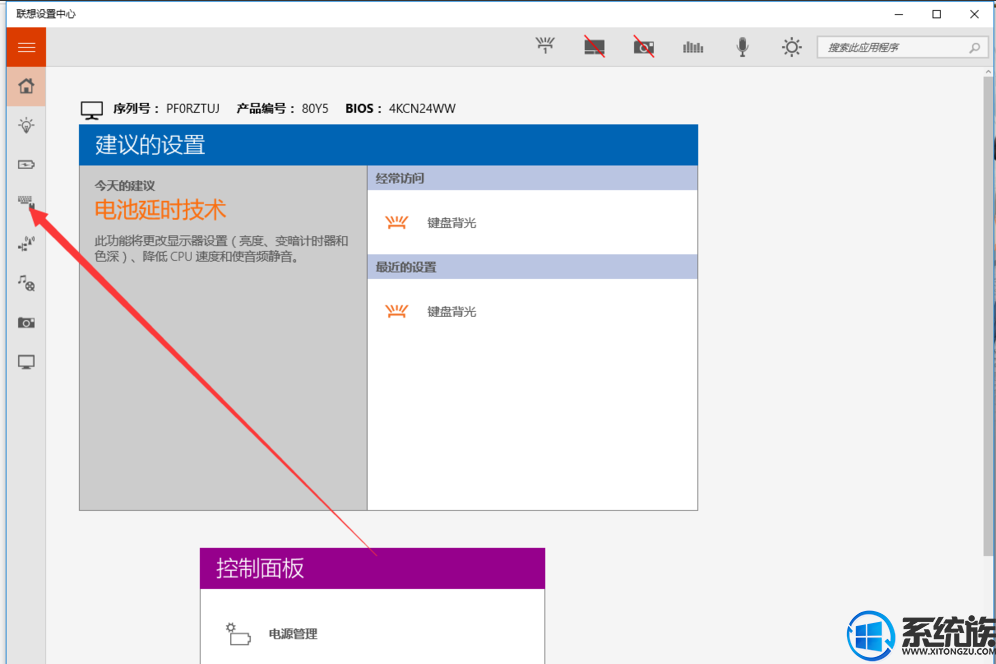The width and height of the screenshot is (996, 664).
Task: Open the audio equalizer toolbar icon
Action: coord(693,47)
